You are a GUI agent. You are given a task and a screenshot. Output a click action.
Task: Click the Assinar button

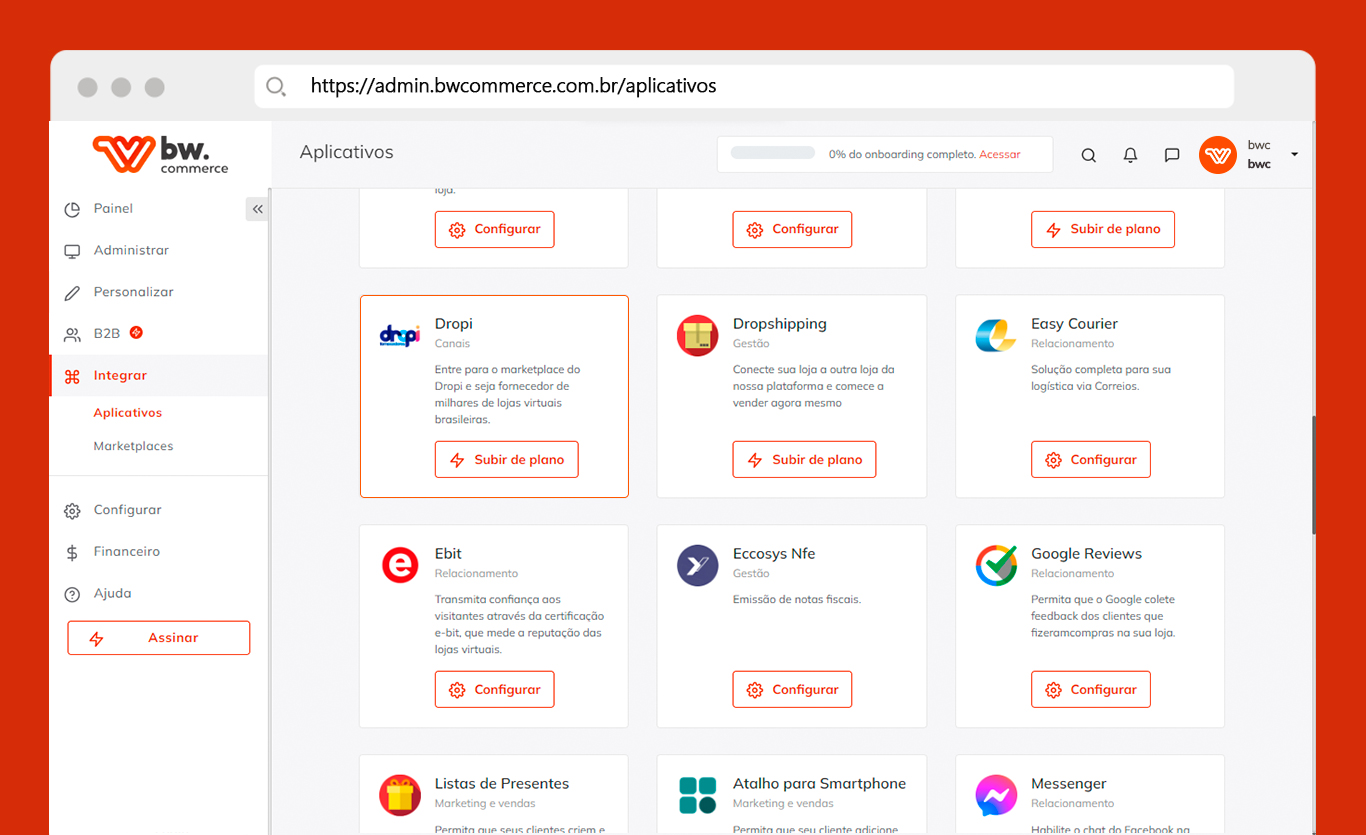159,638
